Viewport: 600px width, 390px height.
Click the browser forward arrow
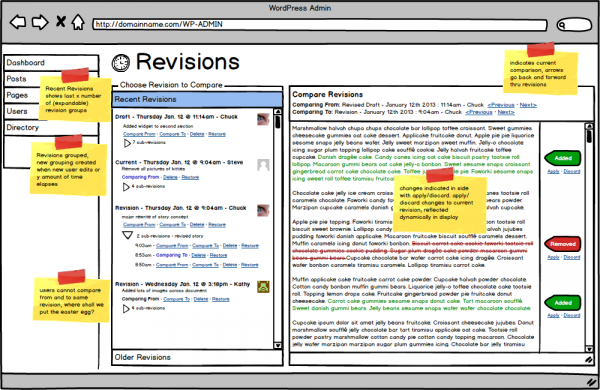pyautogui.click(x=40, y=22)
